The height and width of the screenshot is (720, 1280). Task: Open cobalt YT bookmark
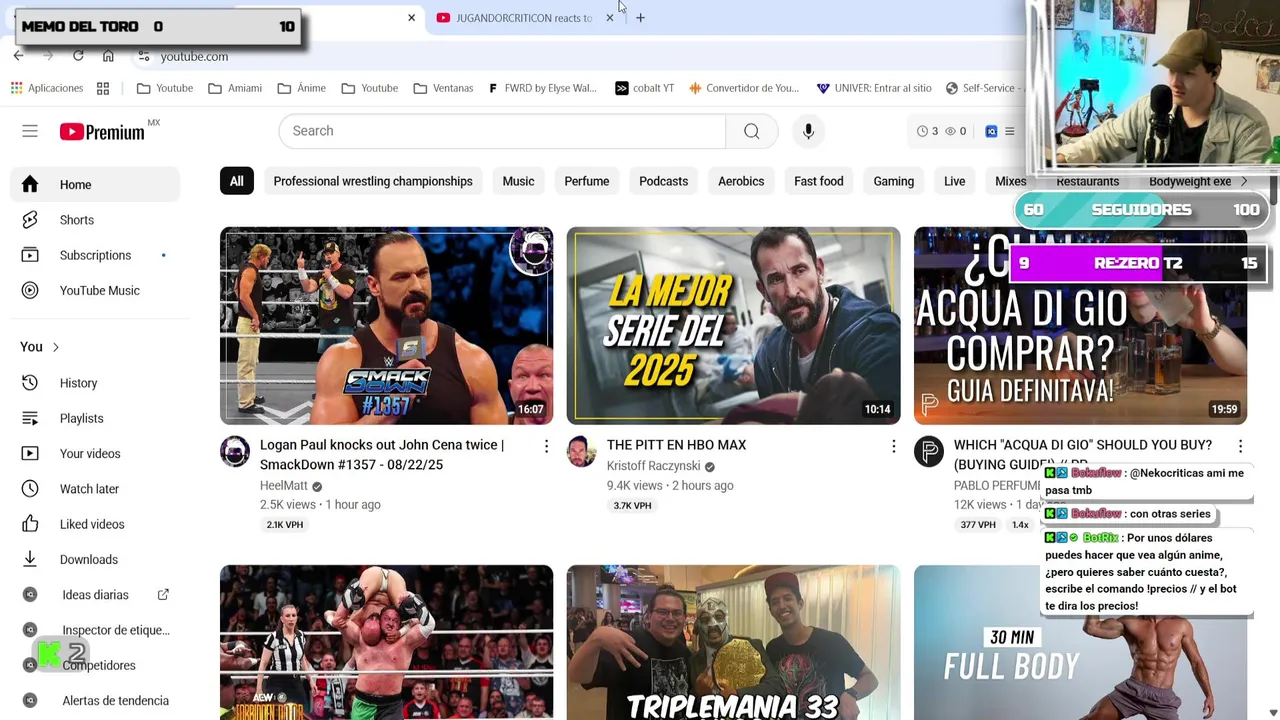coord(644,88)
